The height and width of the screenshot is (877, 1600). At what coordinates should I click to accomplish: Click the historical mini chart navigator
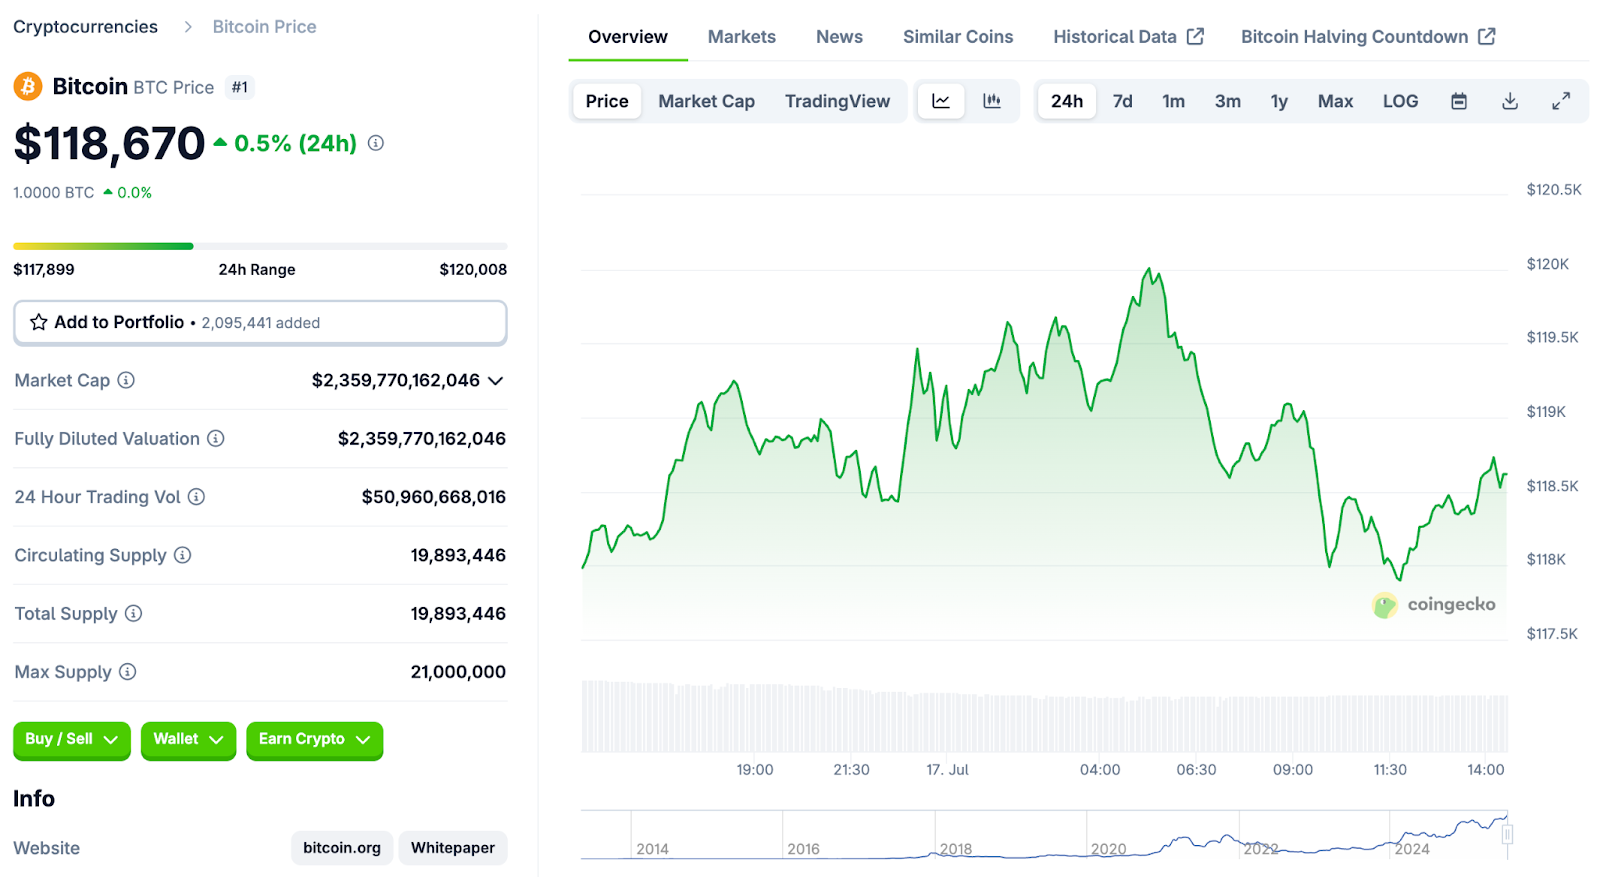(1044, 835)
